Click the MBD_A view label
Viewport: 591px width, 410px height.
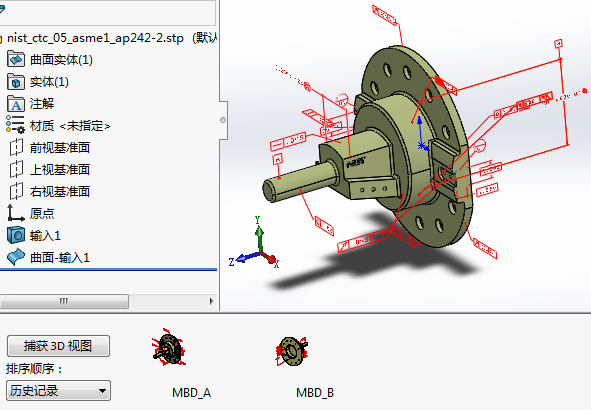(191, 393)
